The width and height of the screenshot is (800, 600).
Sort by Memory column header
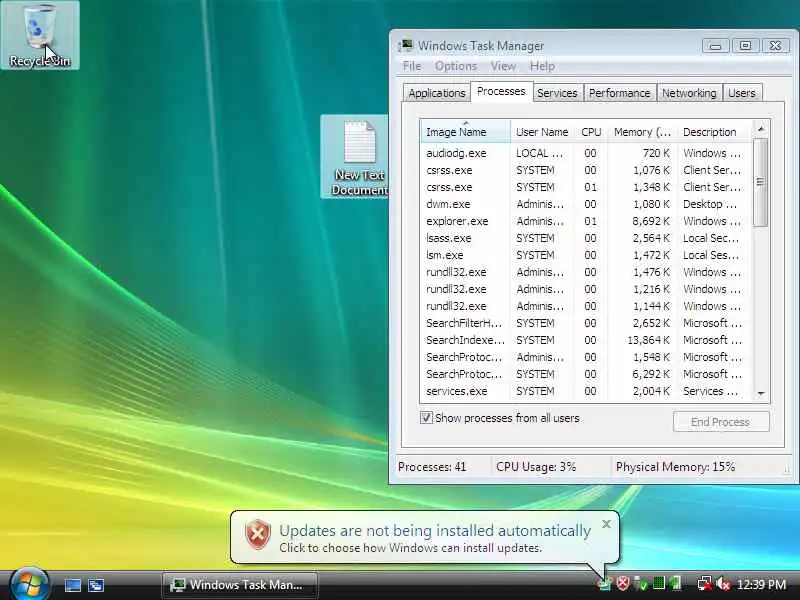(x=642, y=132)
